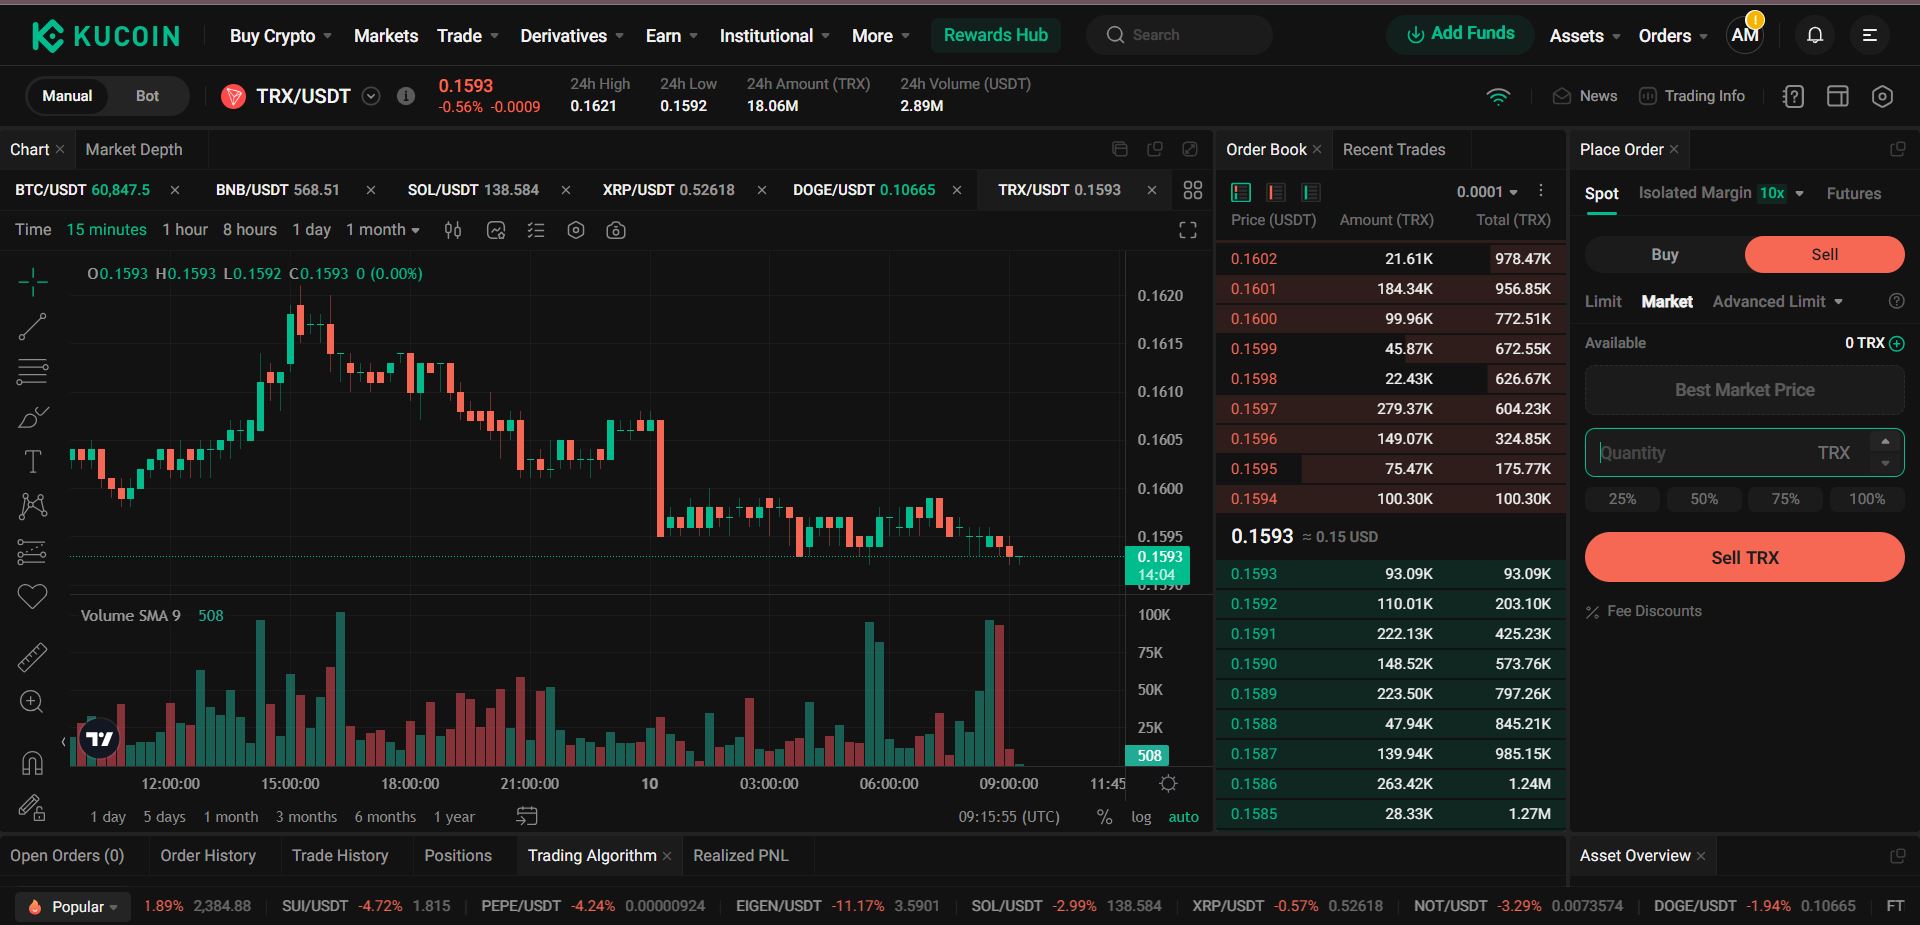Open the Earn dropdown menu
This screenshot has width=1920, height=925.
[x=672, y=36]
